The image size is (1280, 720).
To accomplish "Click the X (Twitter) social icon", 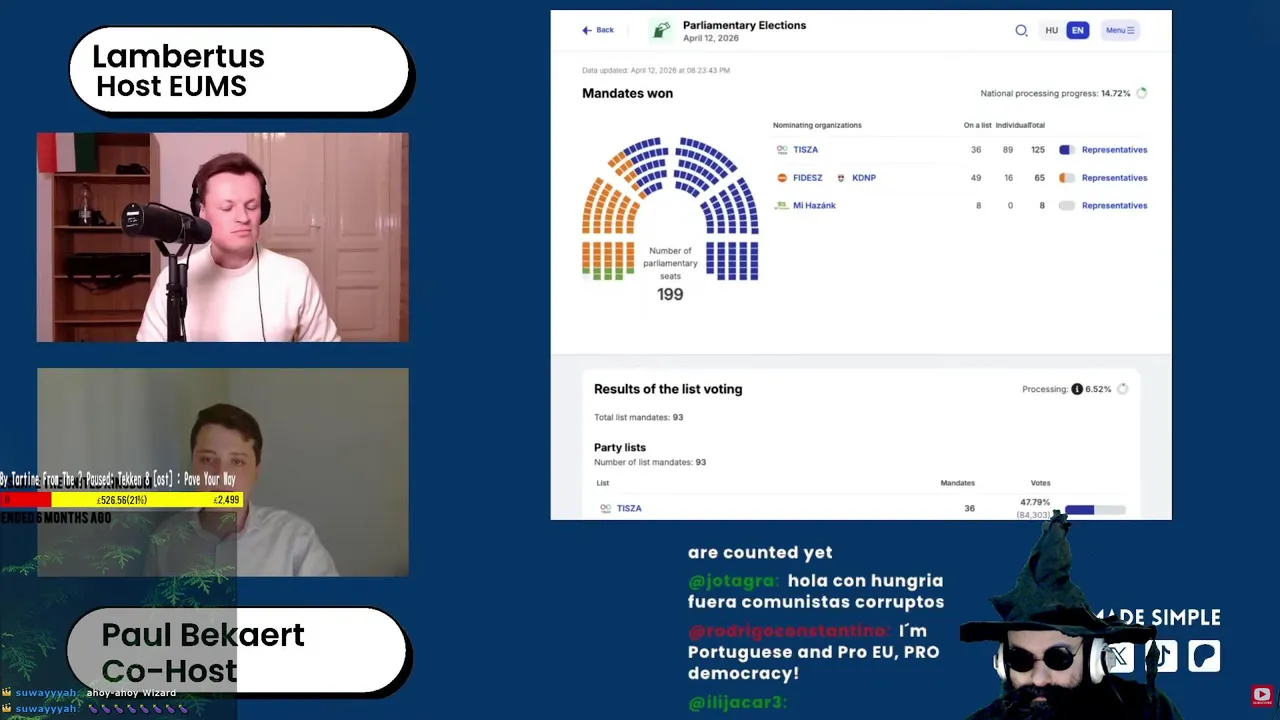I will pyautogui.click(x=1118, y=657).
